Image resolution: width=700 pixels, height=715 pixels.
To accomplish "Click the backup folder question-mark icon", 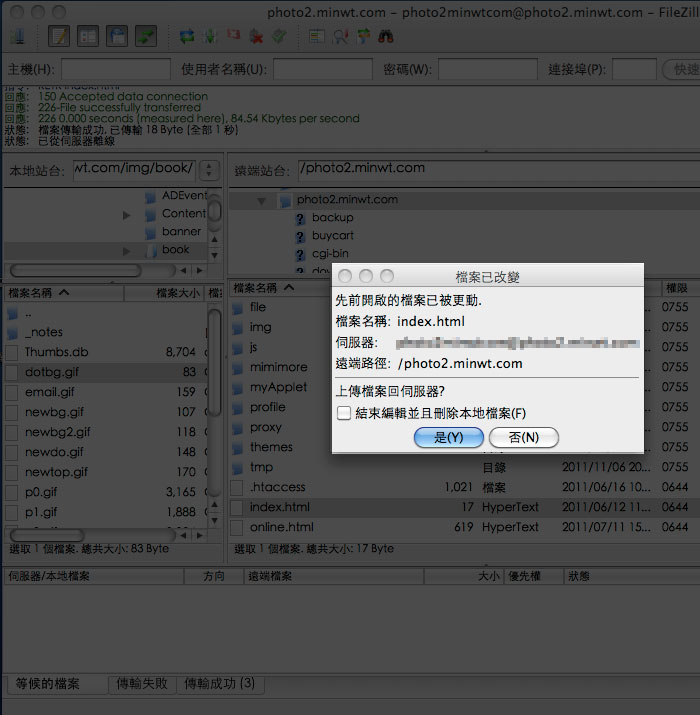I will (300, 218).
